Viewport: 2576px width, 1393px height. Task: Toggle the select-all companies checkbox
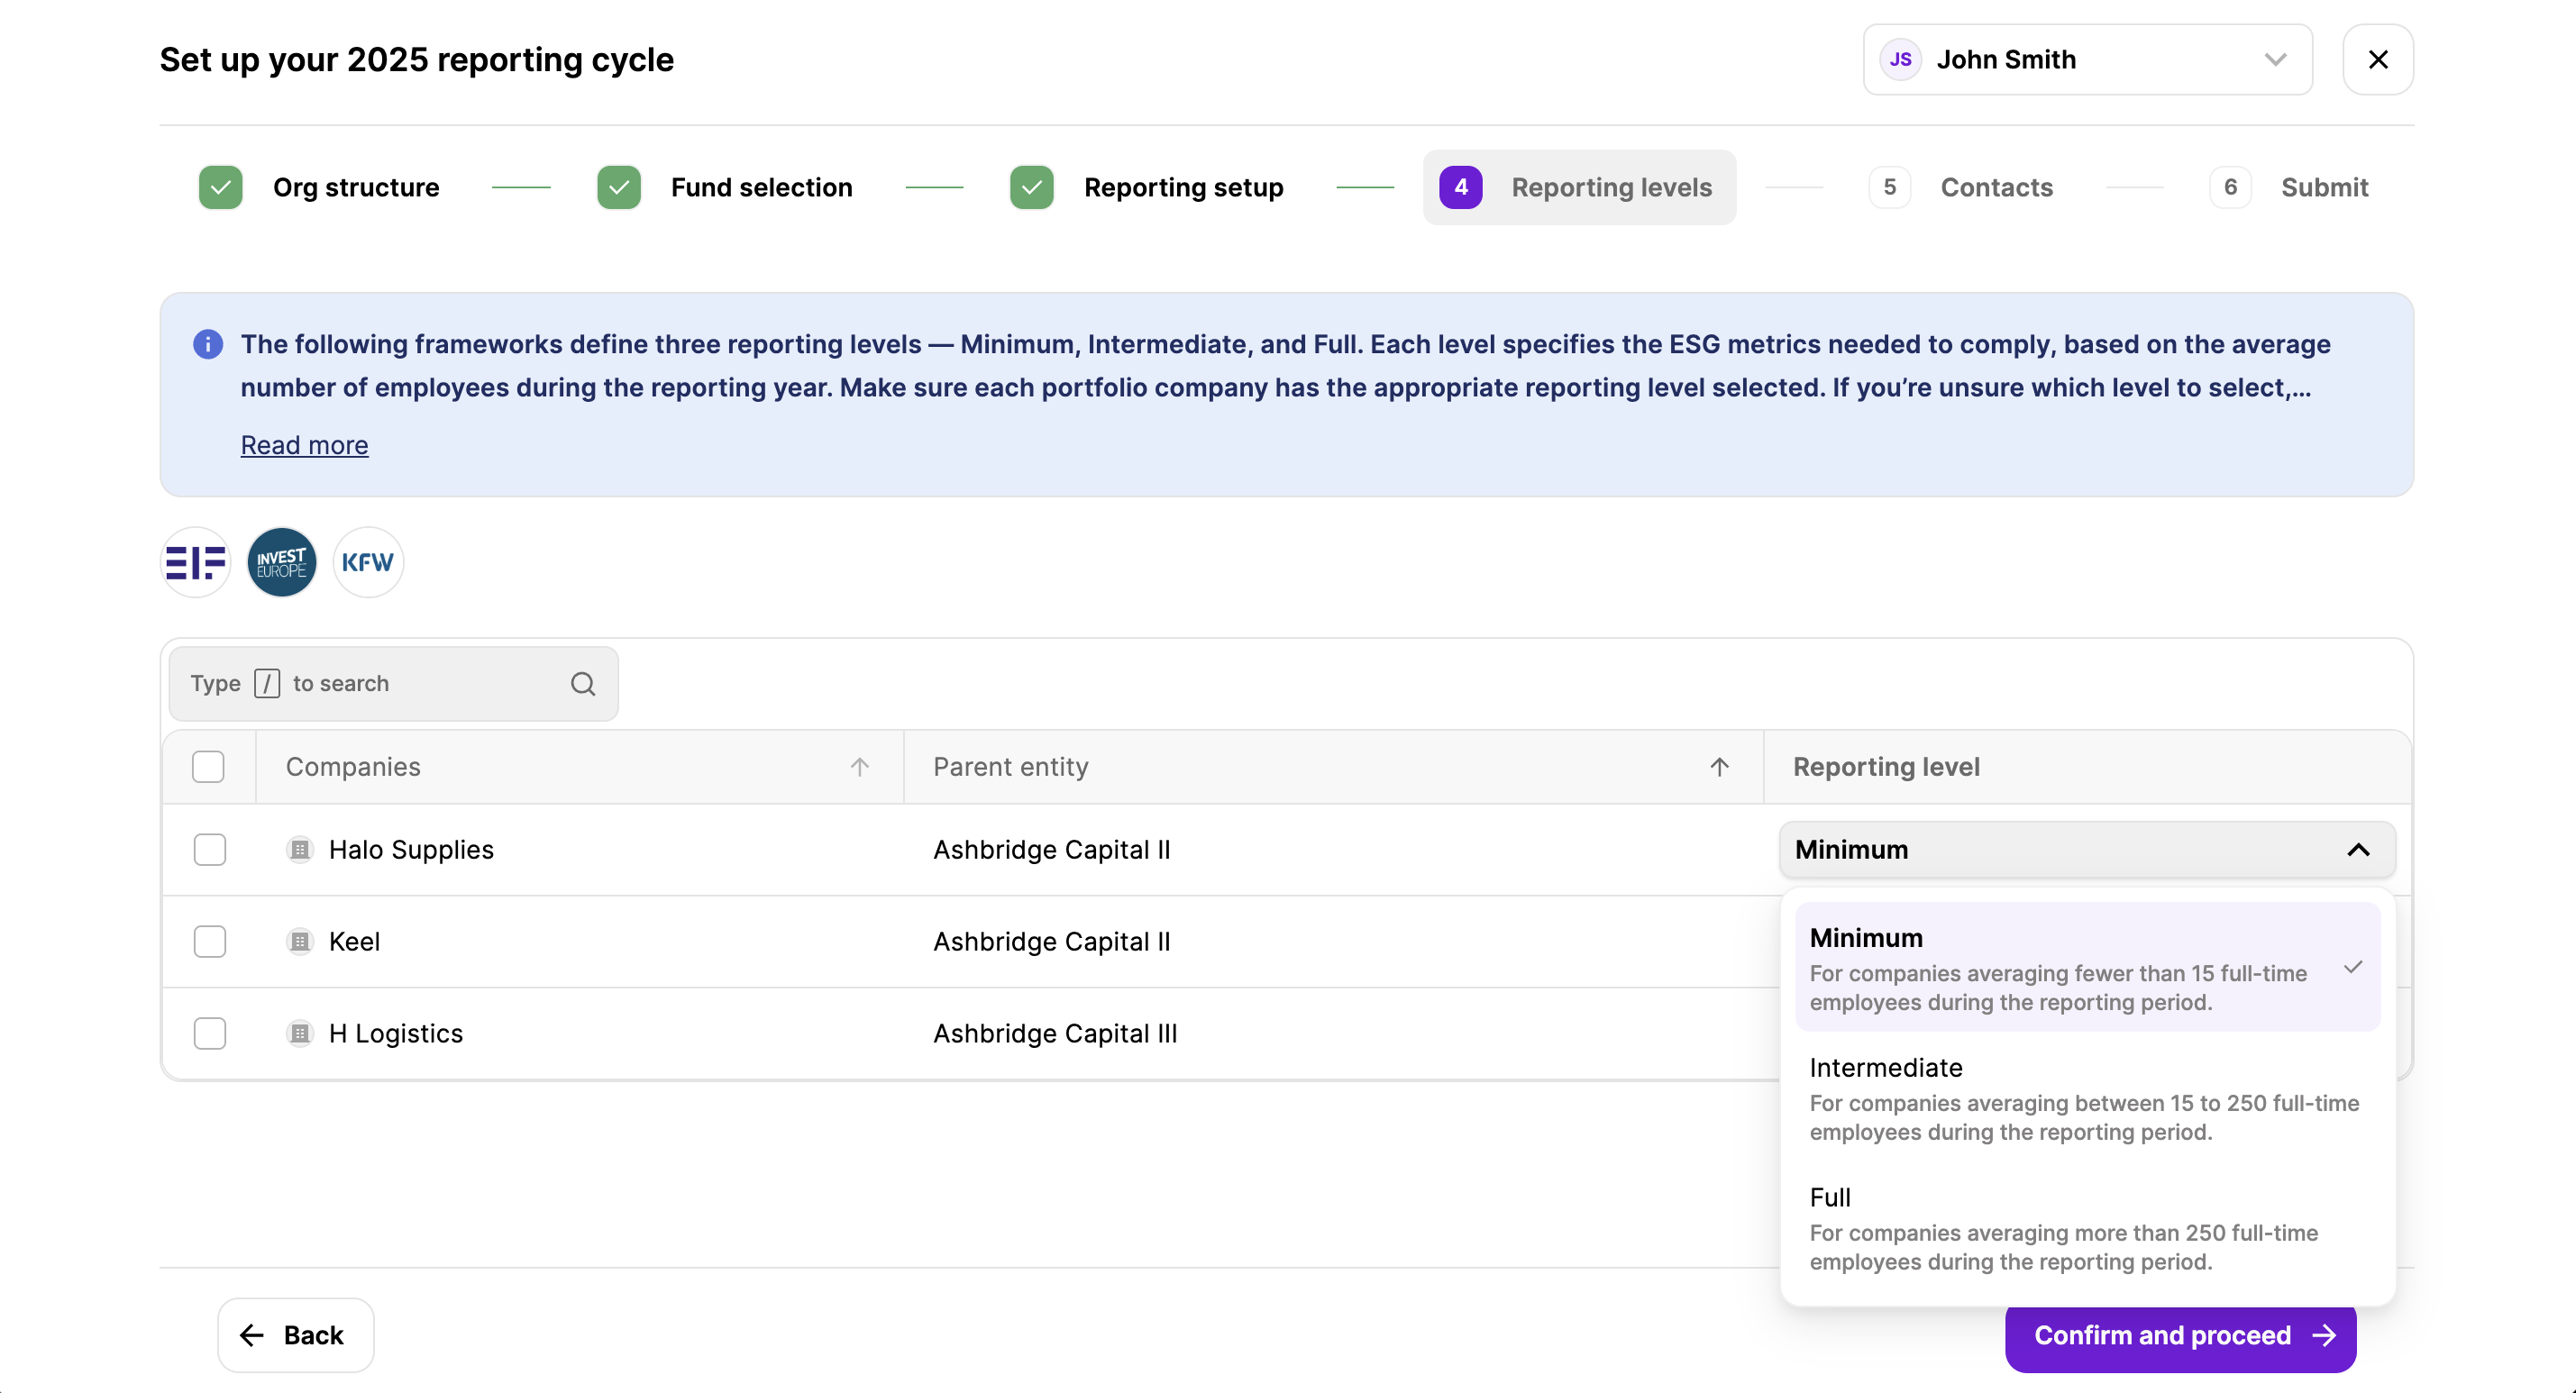click(208, 767)
